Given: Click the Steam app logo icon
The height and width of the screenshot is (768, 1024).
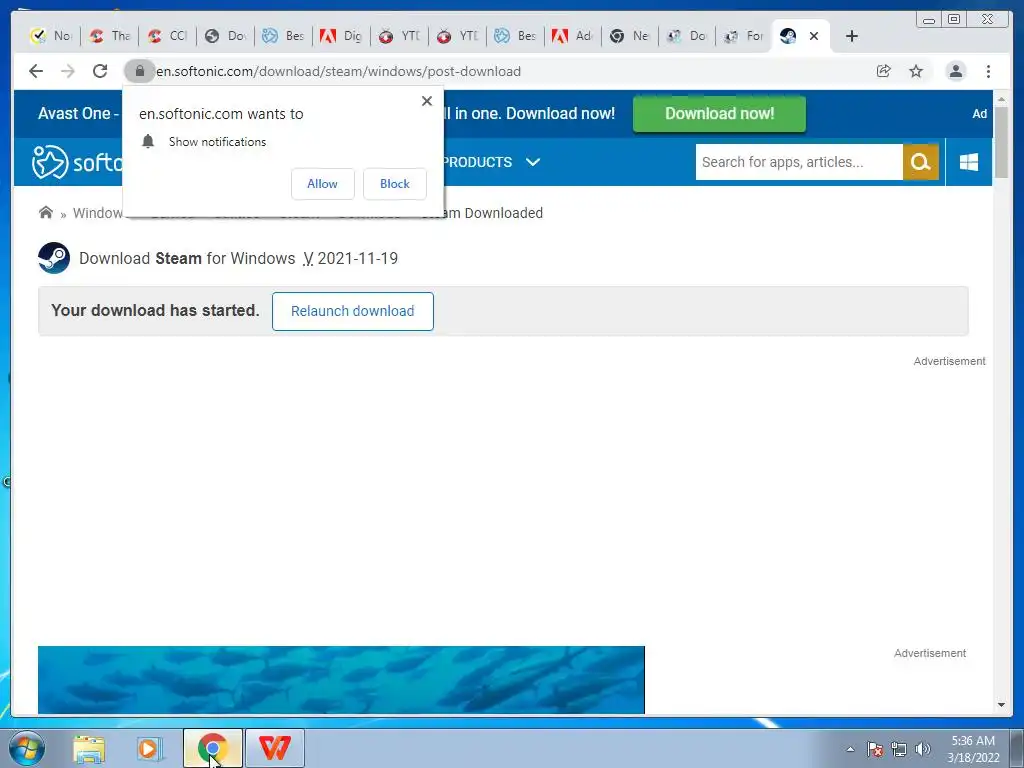Looking at the screenshot, I should tap(54, 258).
